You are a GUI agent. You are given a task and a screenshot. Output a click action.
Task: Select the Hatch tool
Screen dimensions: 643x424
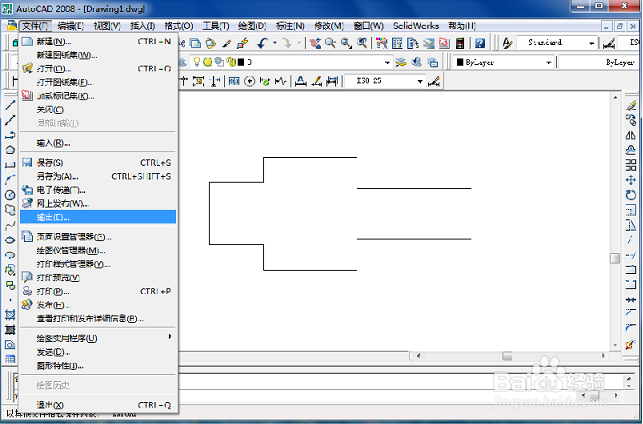pyautogui.click(x=10, y=315)
